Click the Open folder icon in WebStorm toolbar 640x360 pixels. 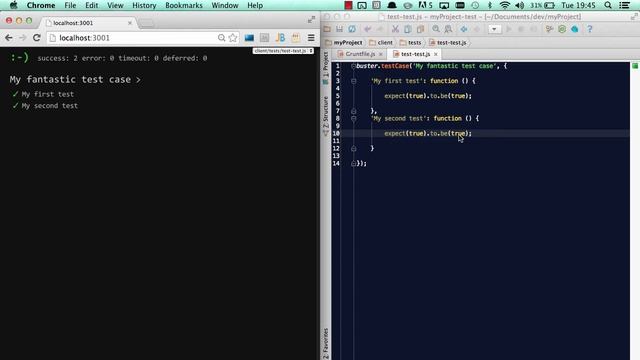327,29
